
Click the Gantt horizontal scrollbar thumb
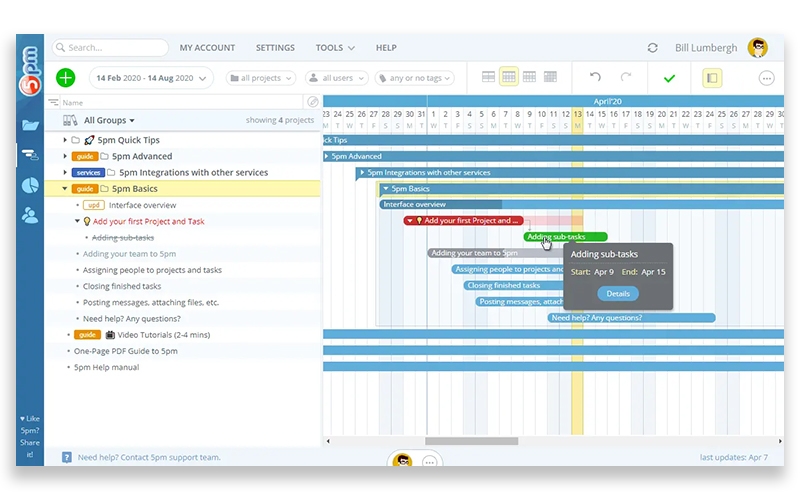471,441
